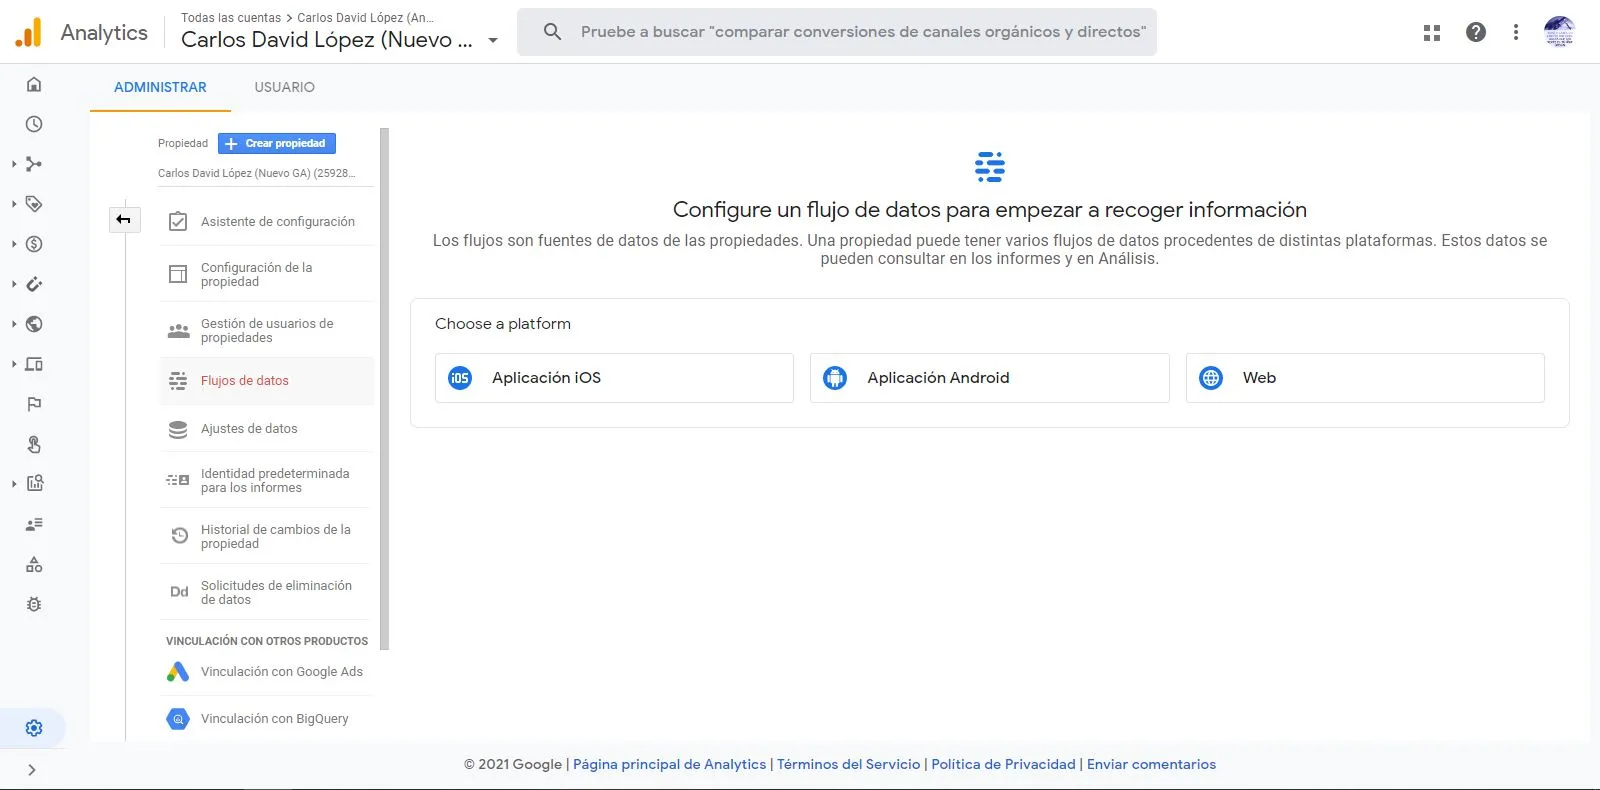Click the Google Ads logo icon
Image resolution: width=1600 pixels, height=790 pixels.
[x=178, y=672]
